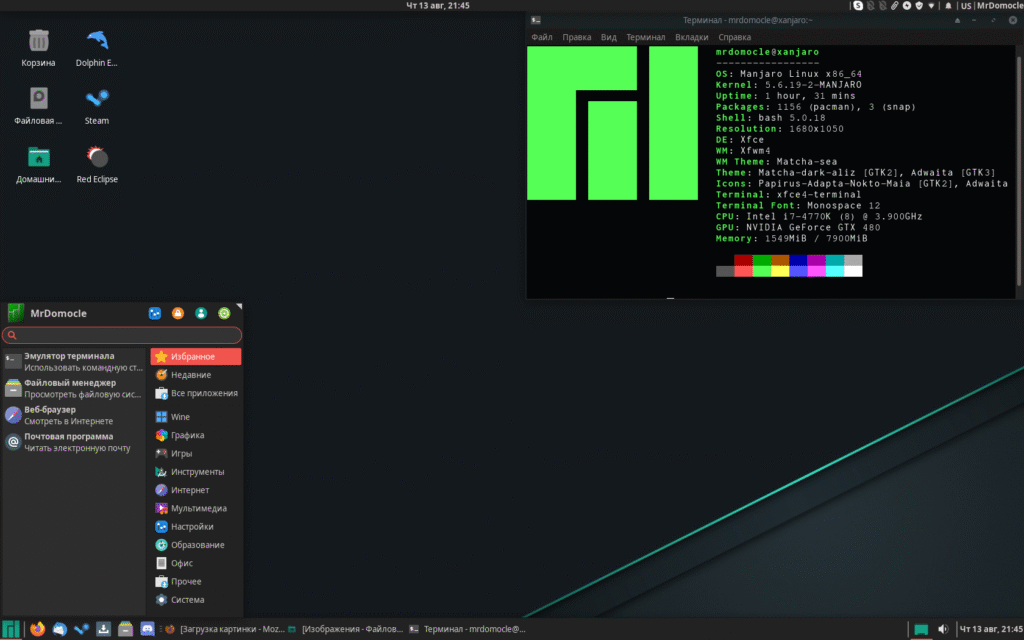Launch Firefox from the bottom panel

(x=37, y=629)
